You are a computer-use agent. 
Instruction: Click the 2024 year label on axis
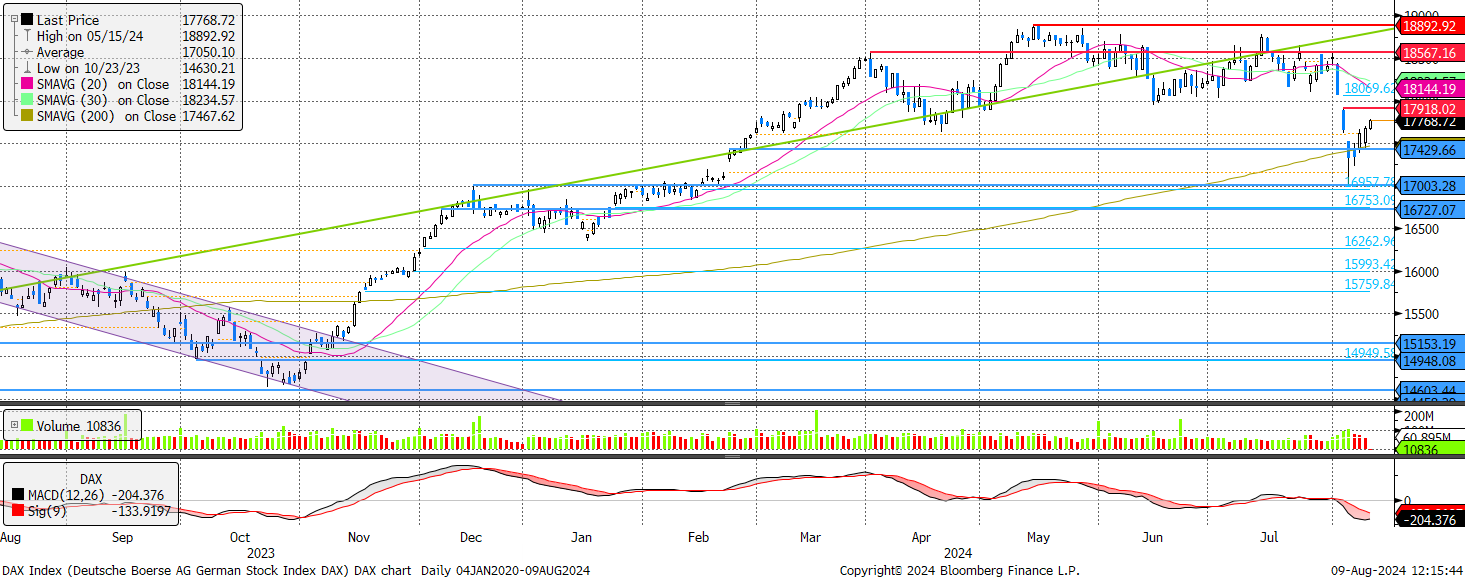tap(957, 551)
